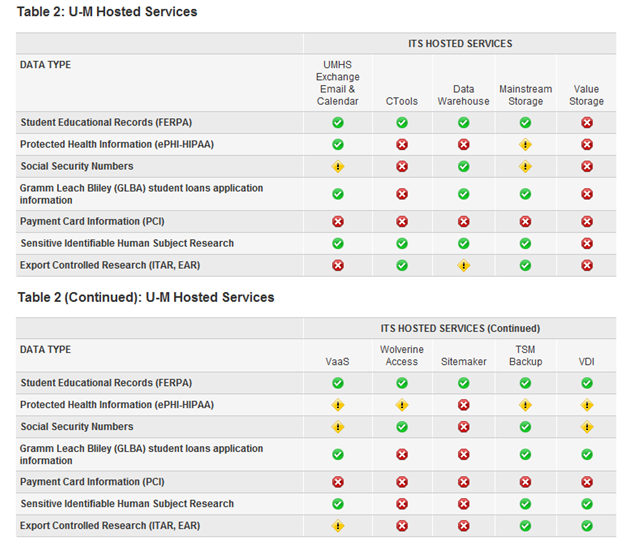This screenshot has width=622, height=542.
Task: Click red X for FERPA under Value Storage
Action: click(586, 122)
